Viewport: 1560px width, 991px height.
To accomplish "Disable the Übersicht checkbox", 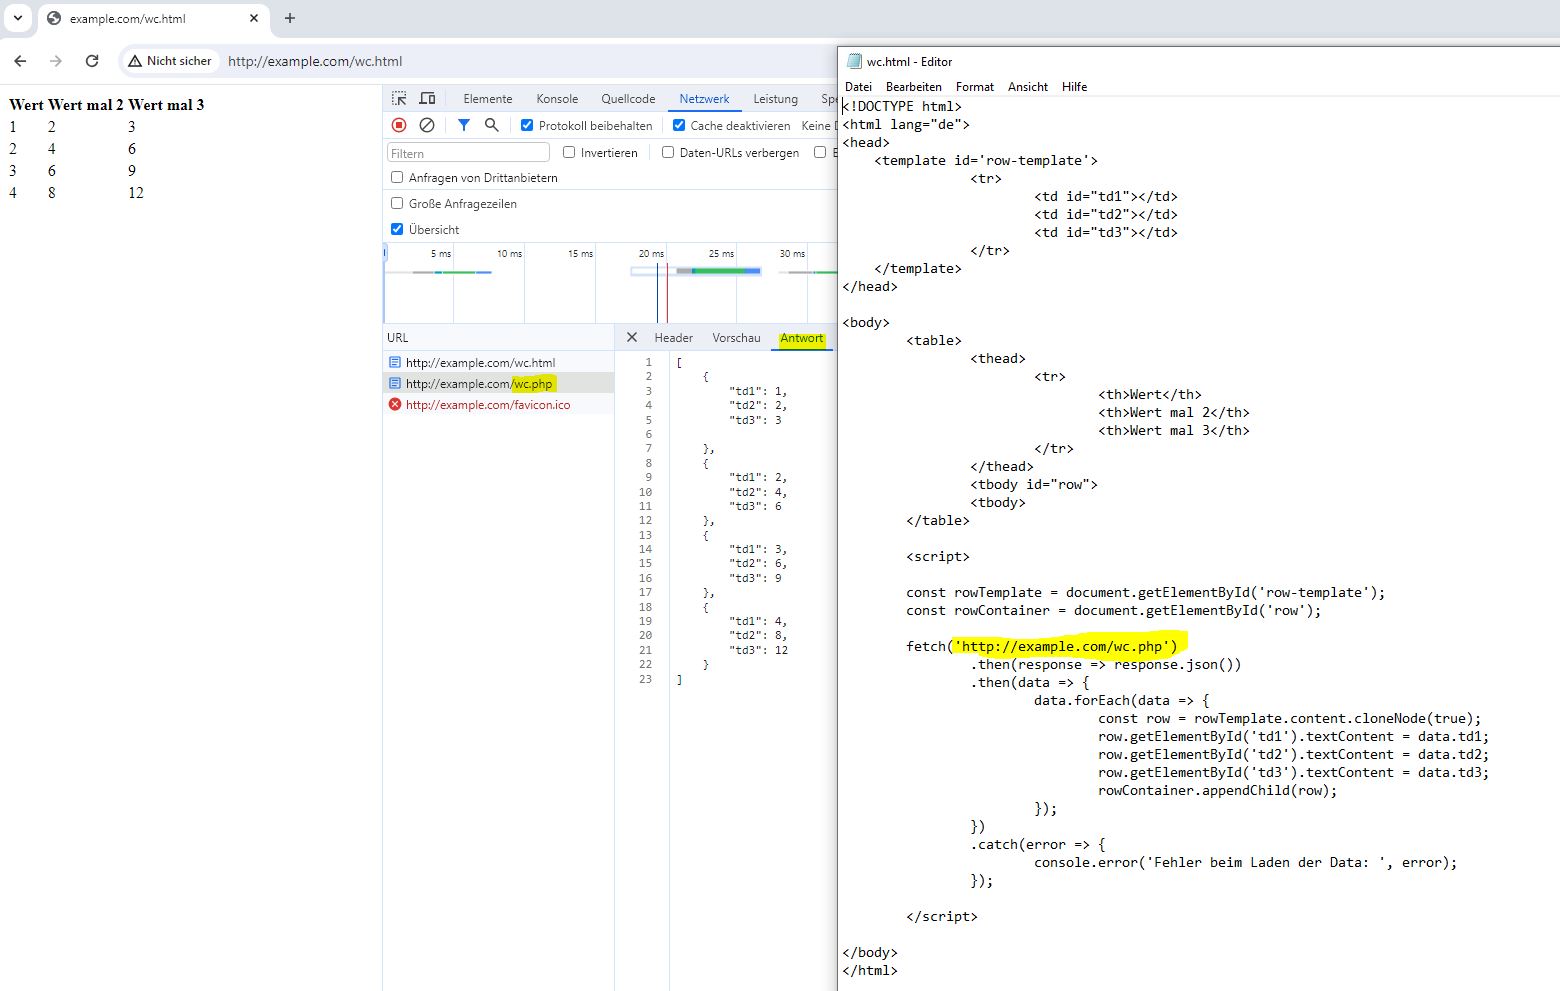I will [x=397, y=229].
